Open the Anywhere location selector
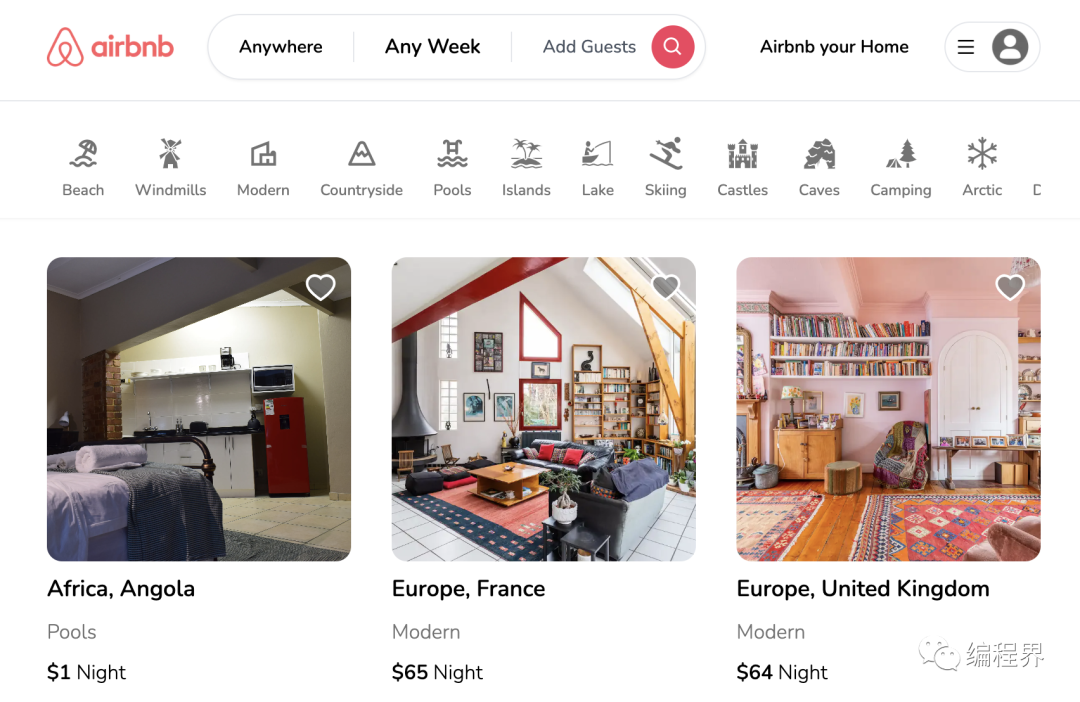The image size is (1080, 702). tap(280, 47)
